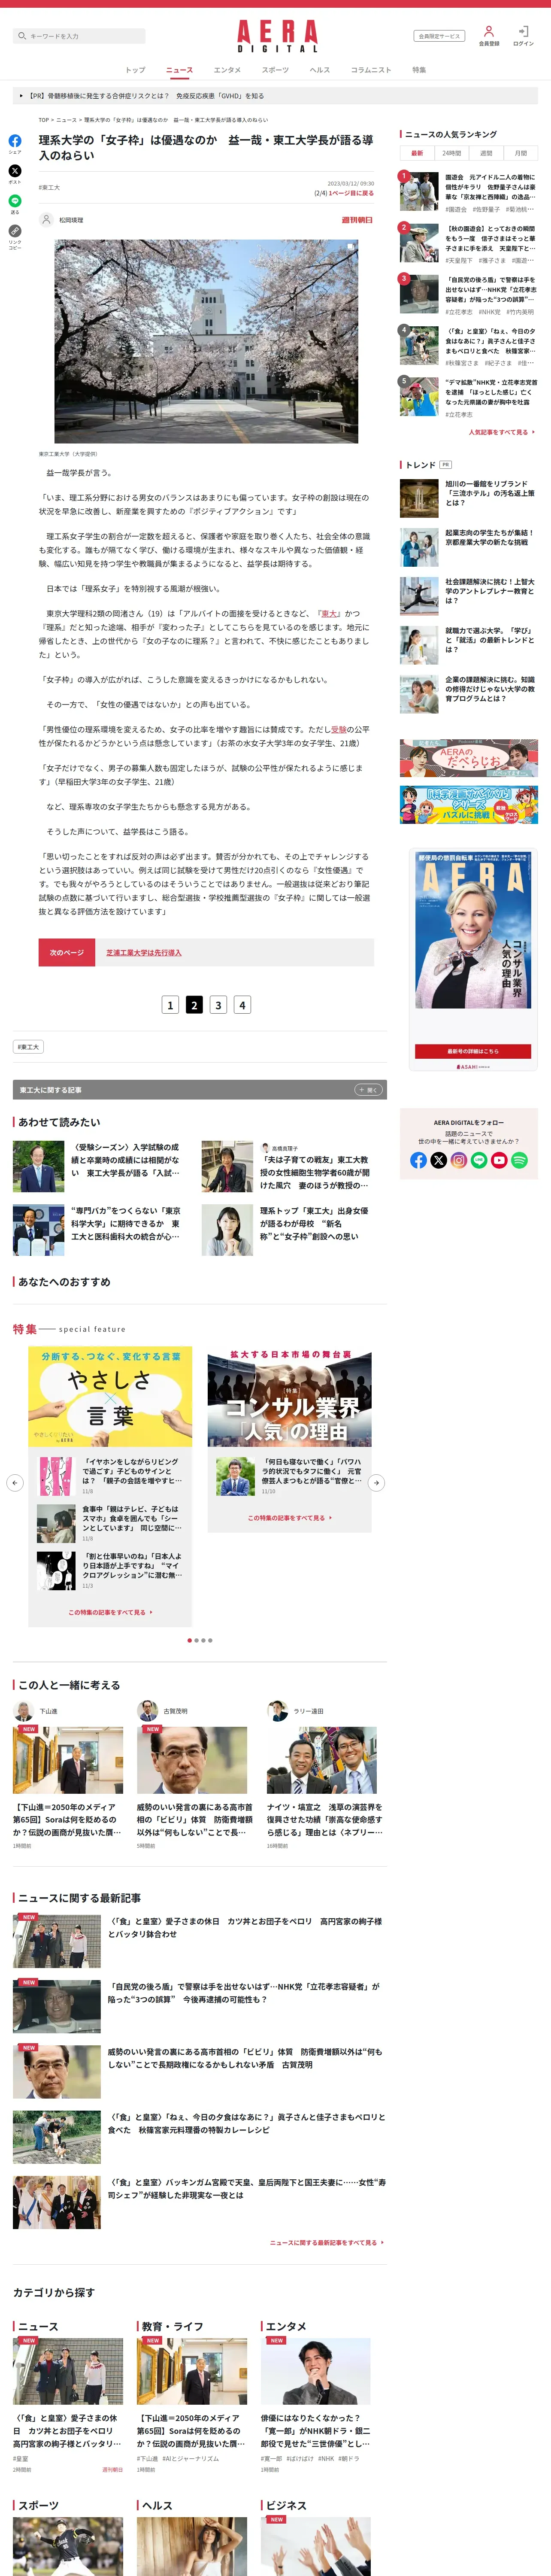Post the article on X

point(15,171)
